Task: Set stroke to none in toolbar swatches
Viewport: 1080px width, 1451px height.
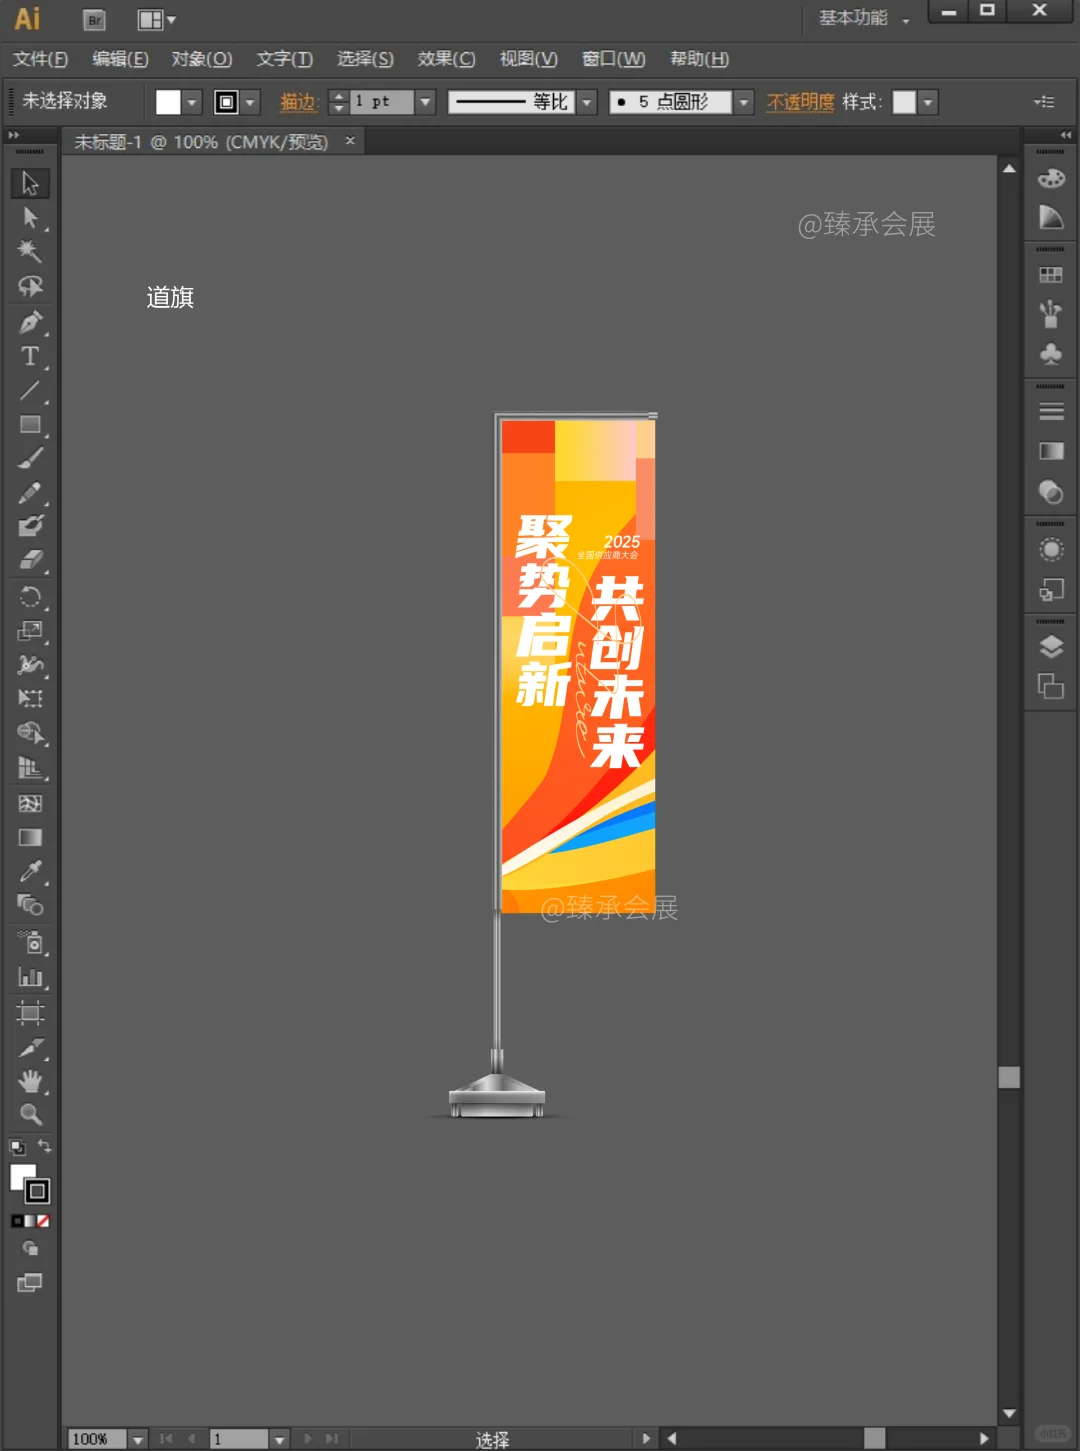Action: coord(42,1220)
